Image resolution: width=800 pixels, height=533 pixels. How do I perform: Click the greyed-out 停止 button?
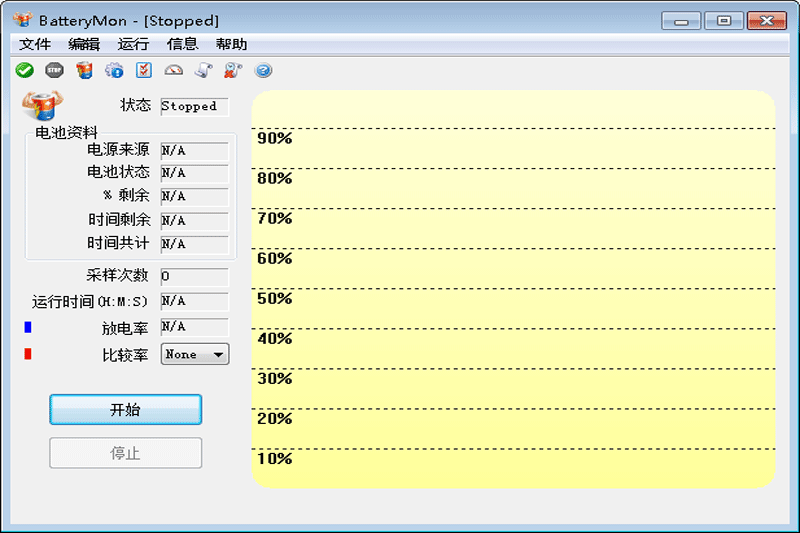[126, 453]
